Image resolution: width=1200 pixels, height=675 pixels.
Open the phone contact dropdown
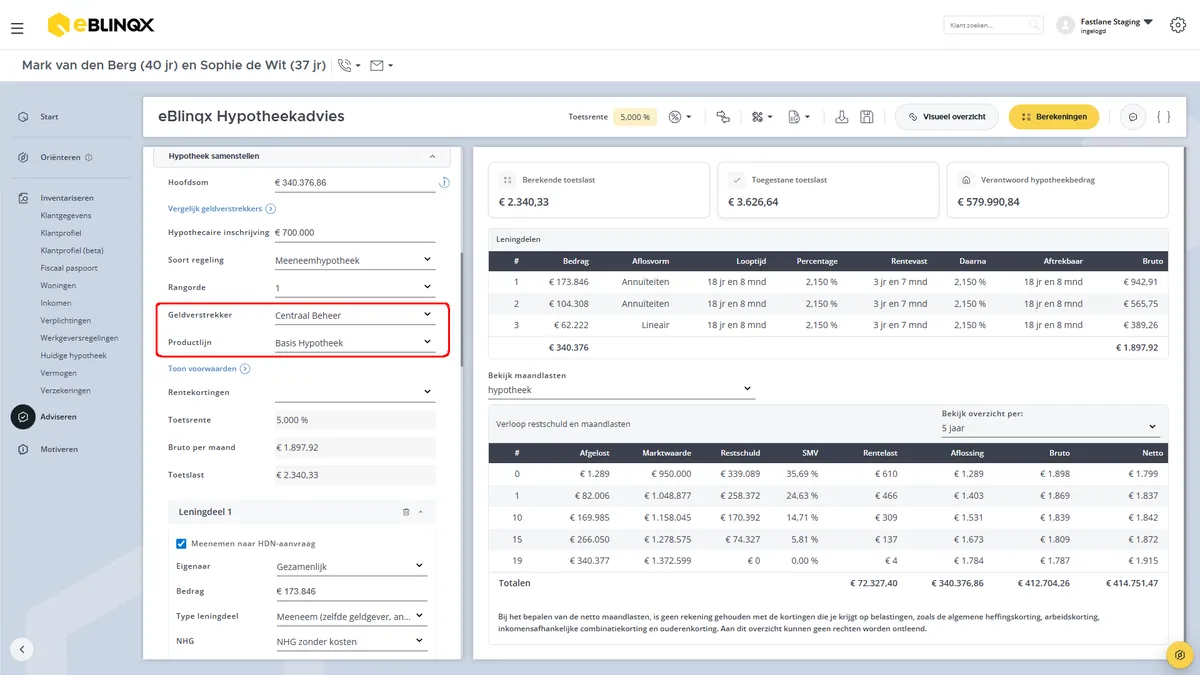click(349, 66)
